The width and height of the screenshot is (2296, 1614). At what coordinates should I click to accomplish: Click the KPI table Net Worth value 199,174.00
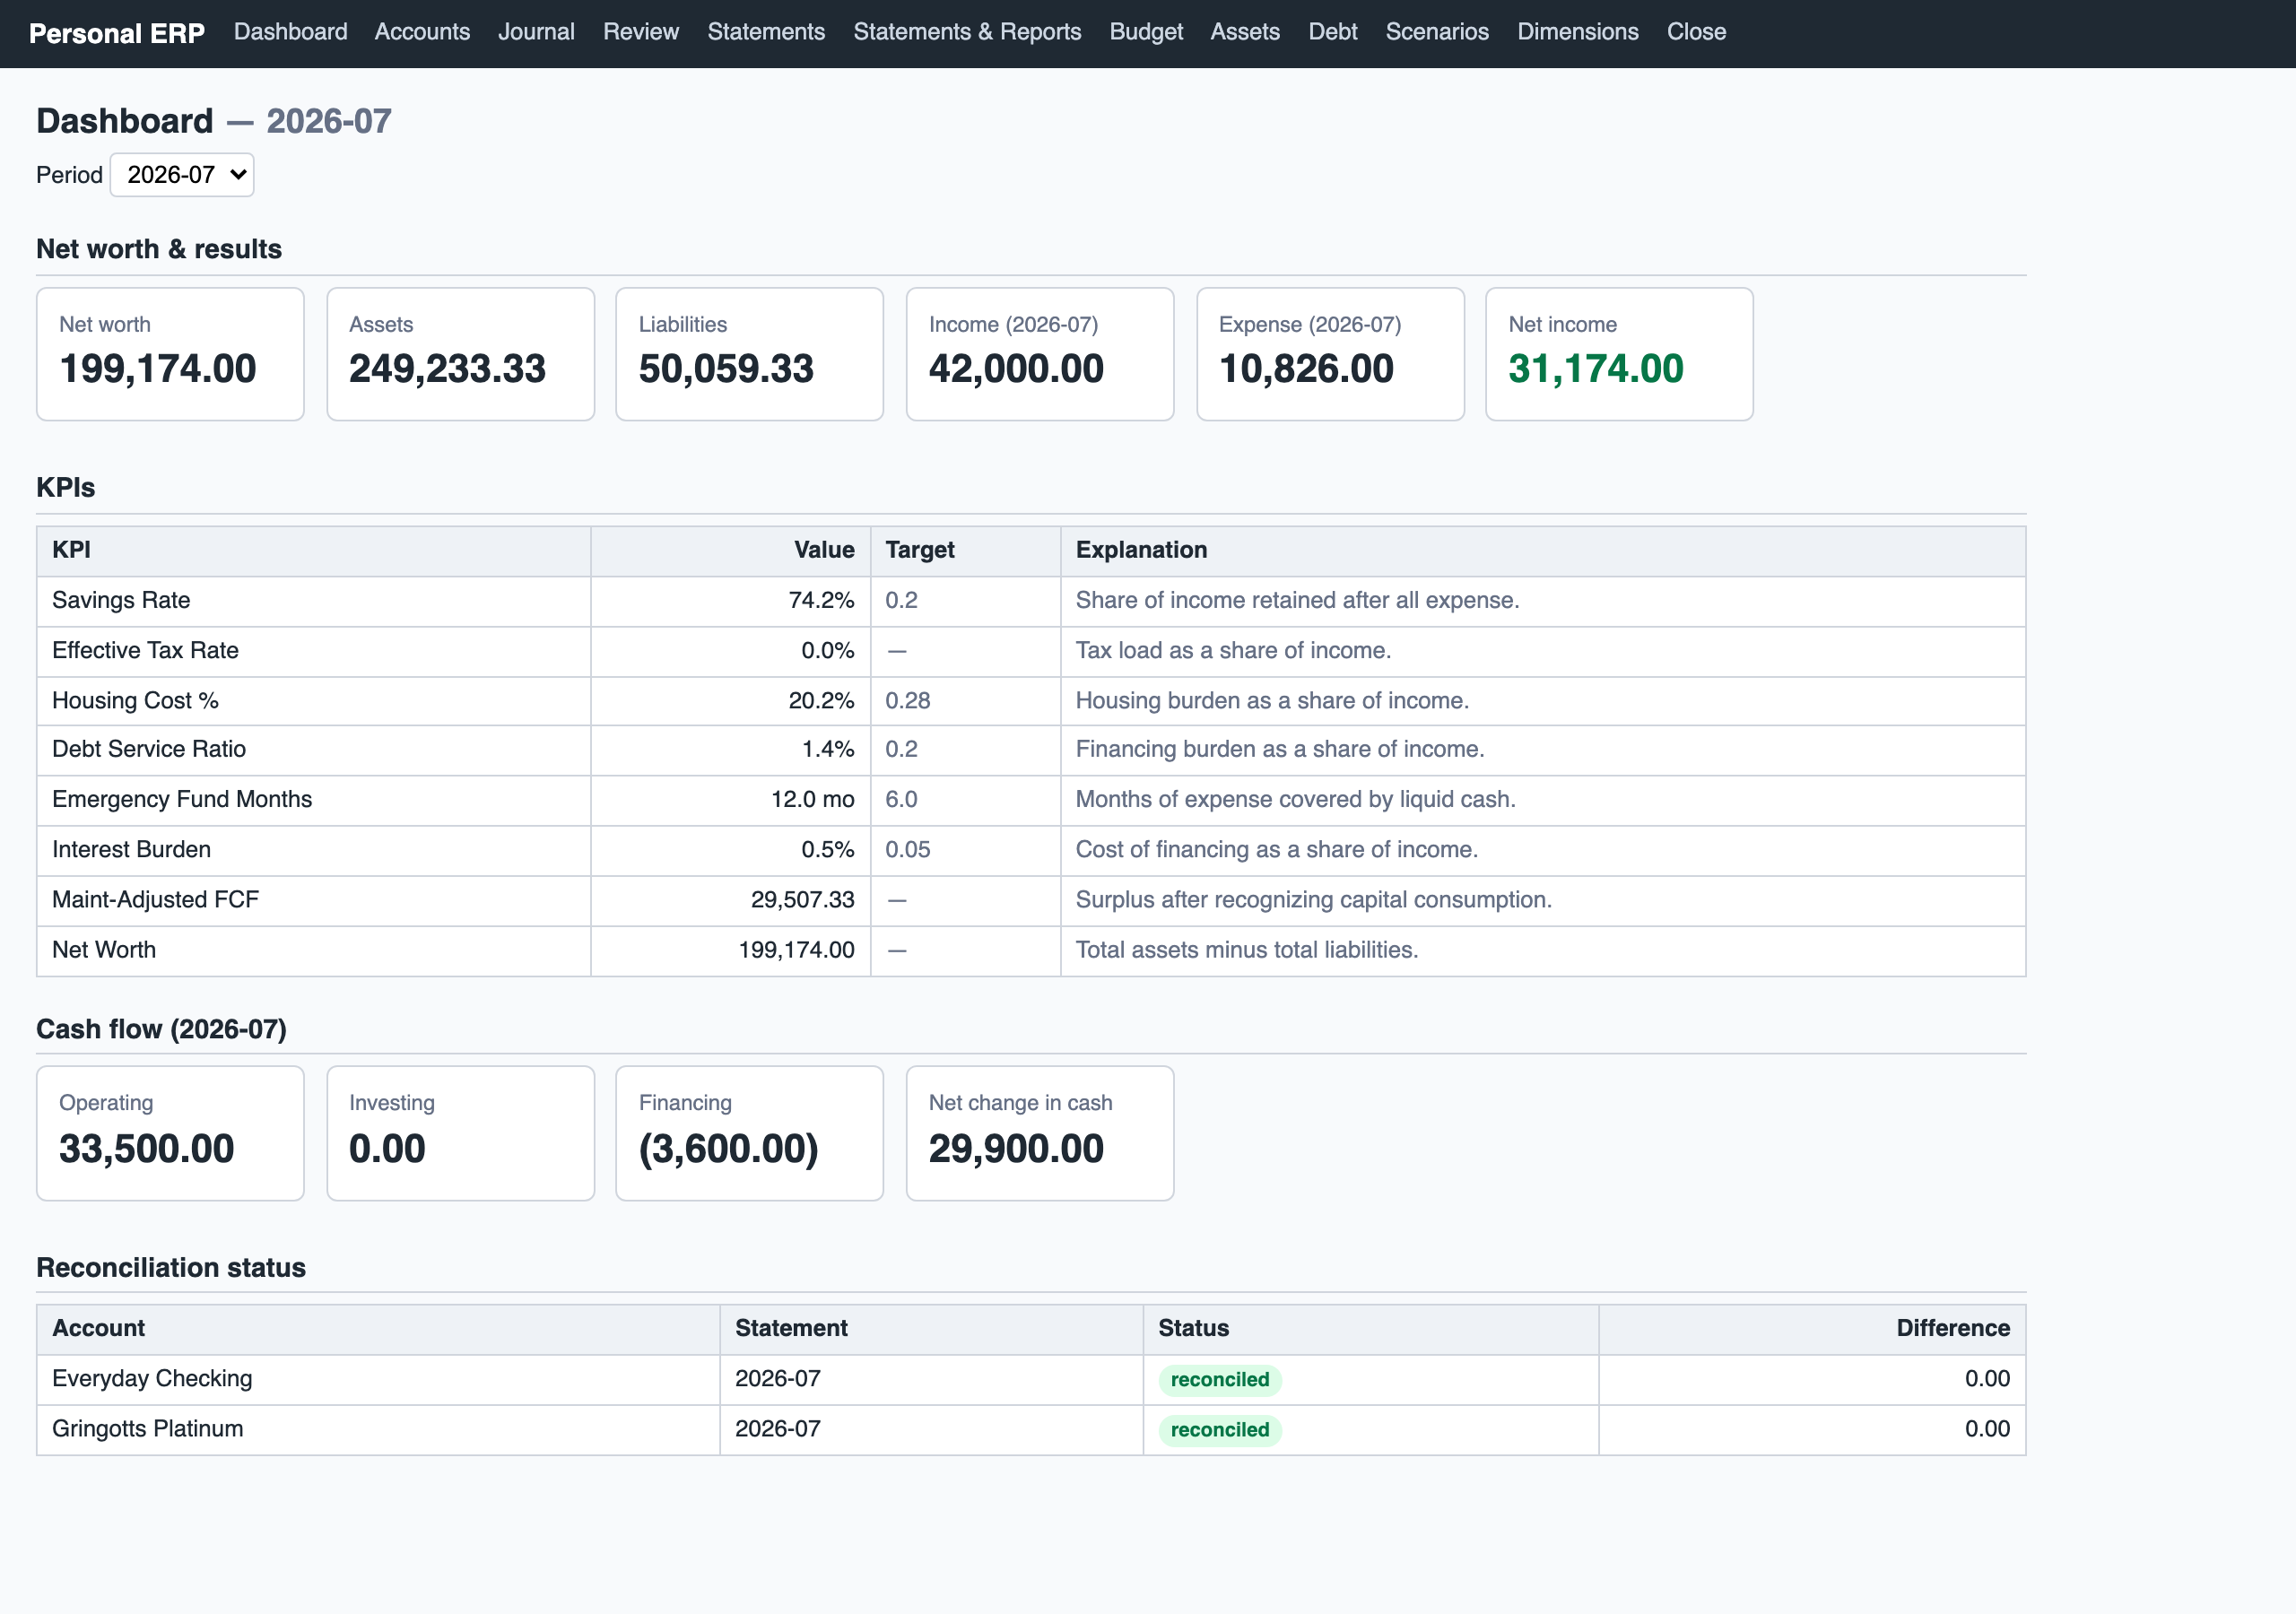point(796,950)
